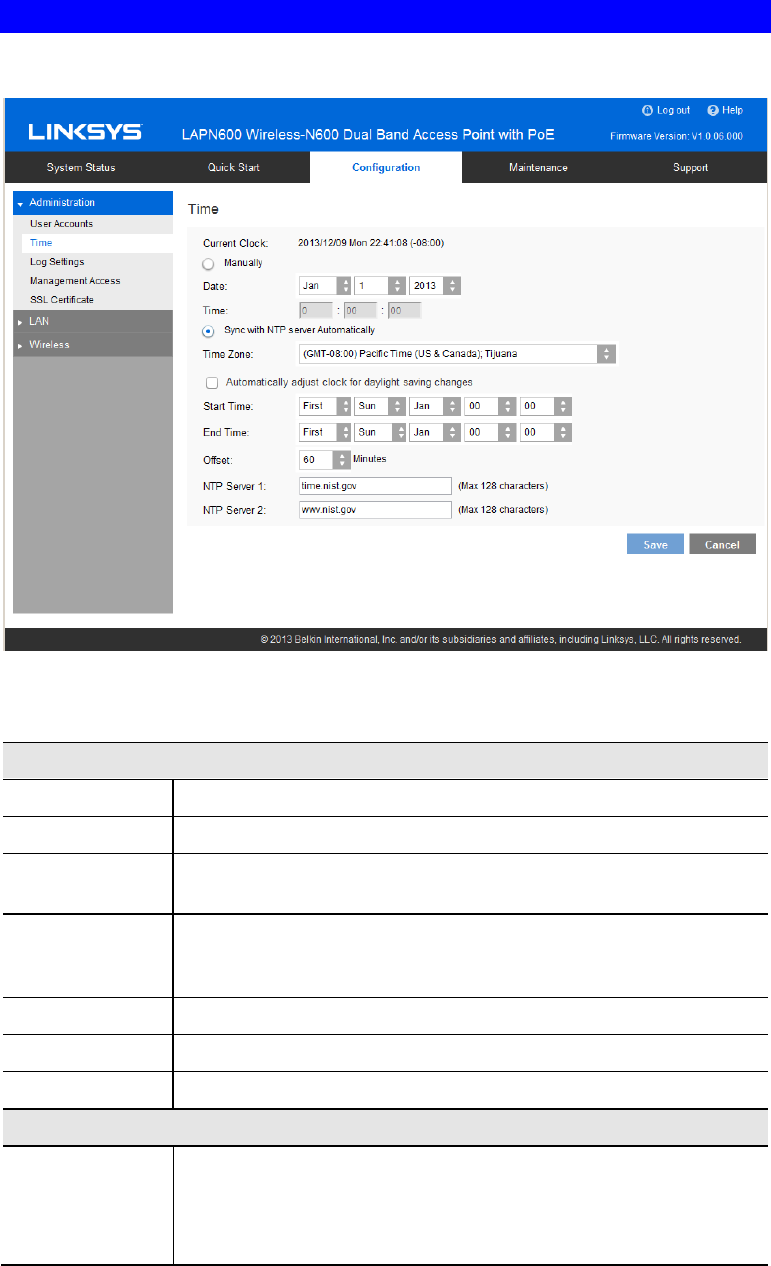
Task: Open Start Time weekday dropdown showing Sun
Action: tap(380, 406)
